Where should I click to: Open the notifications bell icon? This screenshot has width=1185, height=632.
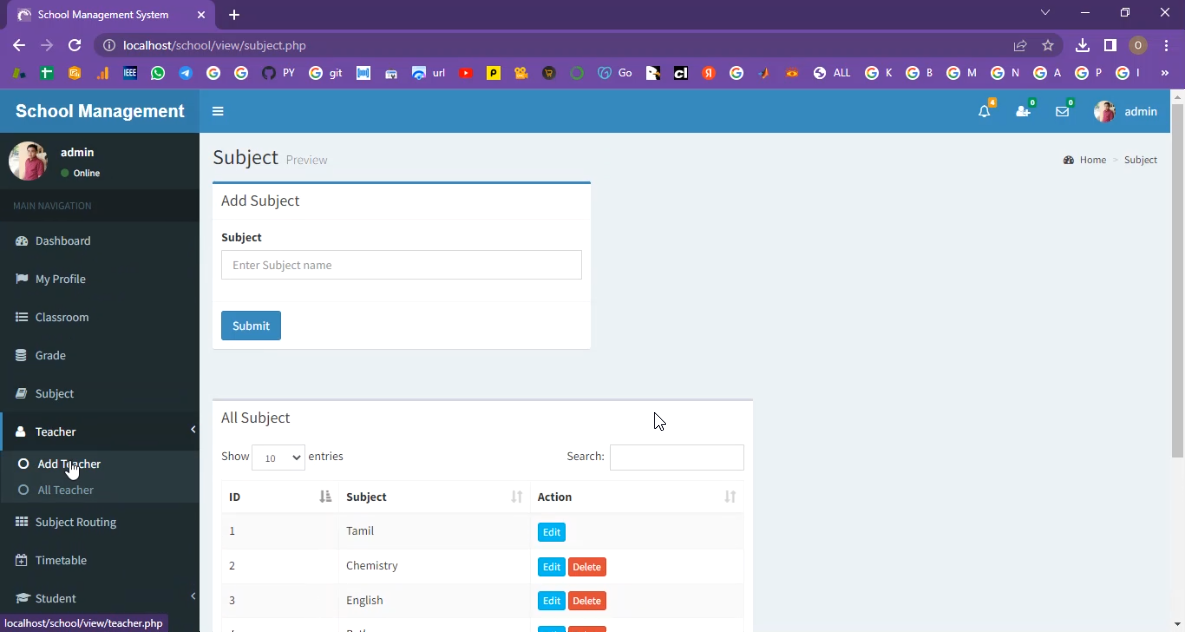pos(984,112)
